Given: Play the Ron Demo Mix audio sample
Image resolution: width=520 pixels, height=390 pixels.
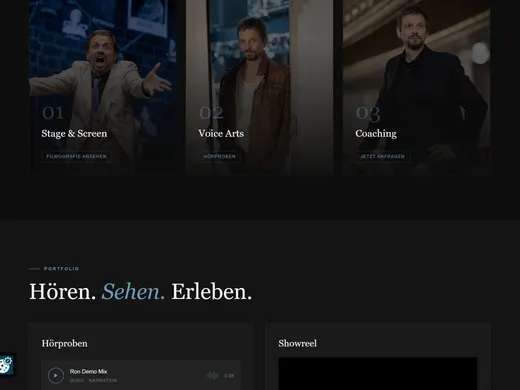Looking at the screenshot, I should pyautogui.click(x=56, y=376).
